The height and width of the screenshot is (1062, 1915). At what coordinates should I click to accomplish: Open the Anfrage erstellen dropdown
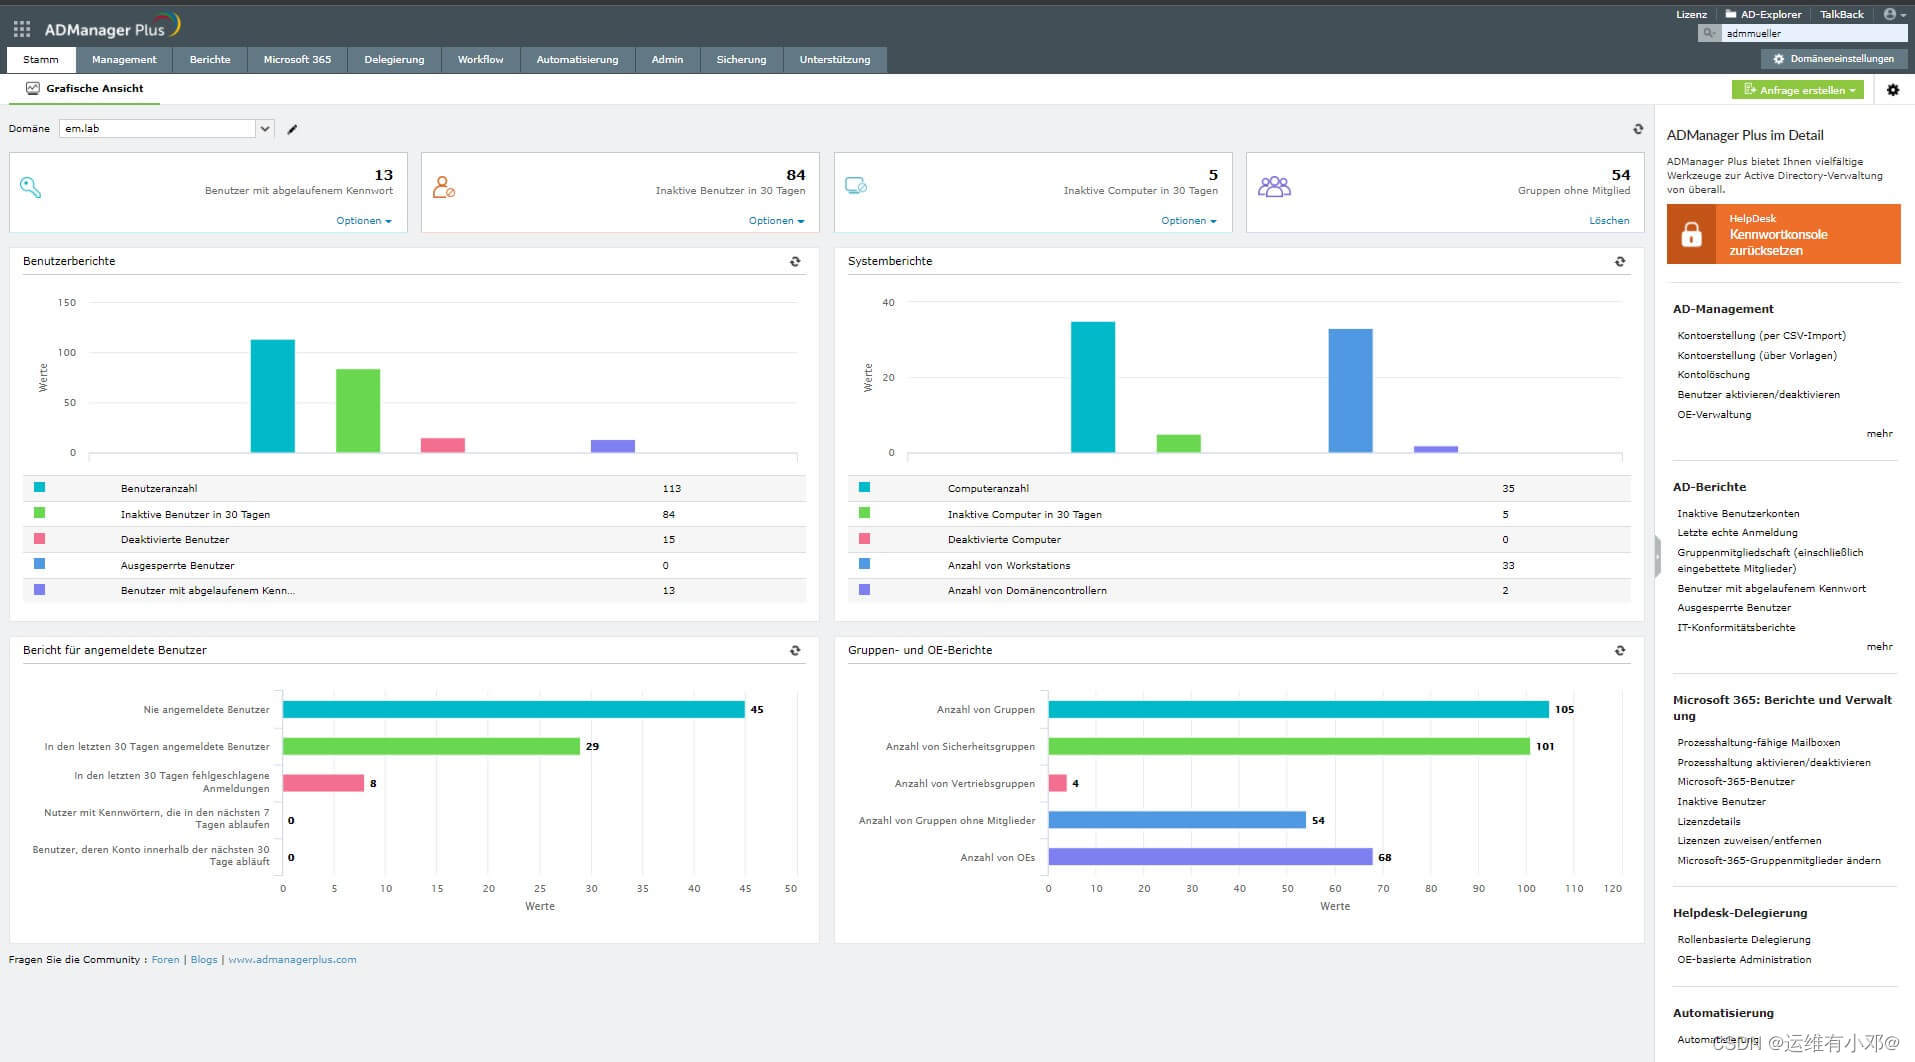click(x=1797, y=90)
